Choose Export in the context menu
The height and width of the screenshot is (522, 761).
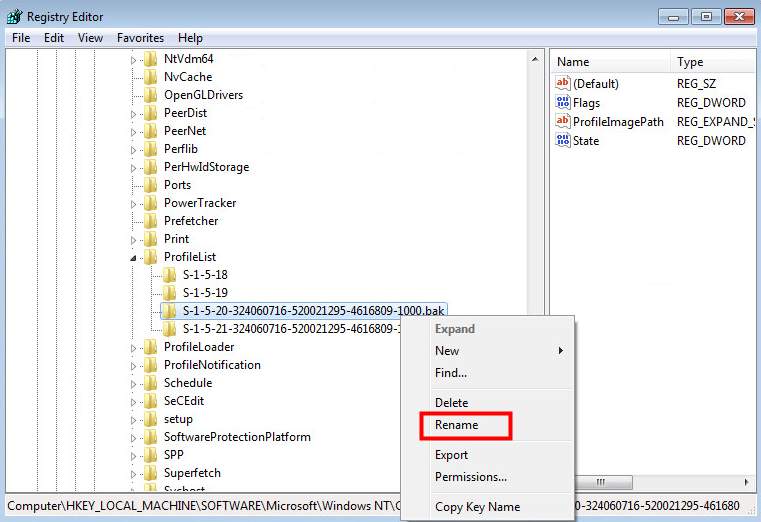pos(488,455)
